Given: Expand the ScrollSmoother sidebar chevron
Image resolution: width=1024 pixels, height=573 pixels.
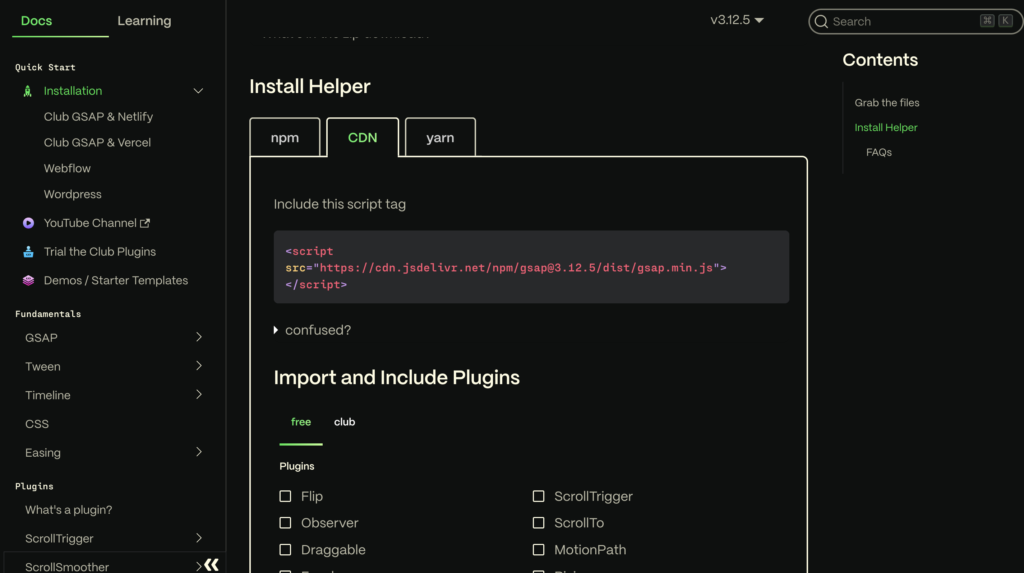Looking at the screenshot, I should [199, 566].
